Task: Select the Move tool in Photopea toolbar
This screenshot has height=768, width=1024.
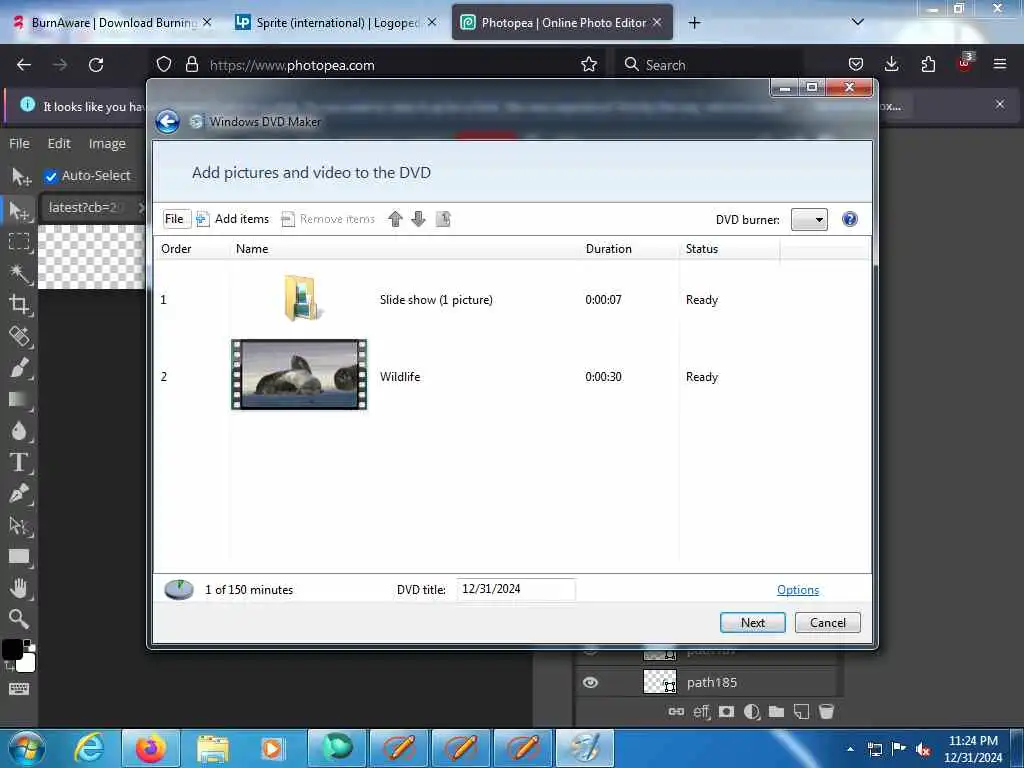Action: [20, 210]
